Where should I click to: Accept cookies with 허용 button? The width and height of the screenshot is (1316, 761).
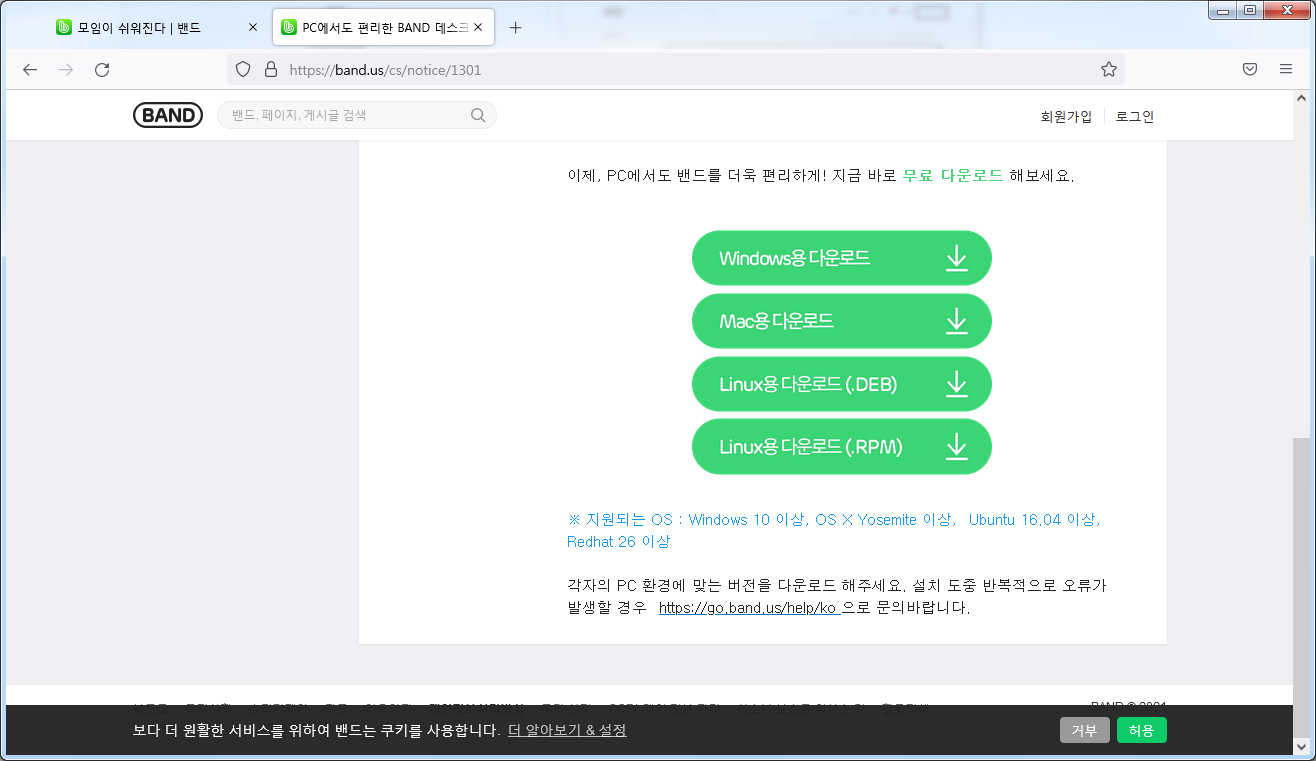coord(1141,730)
